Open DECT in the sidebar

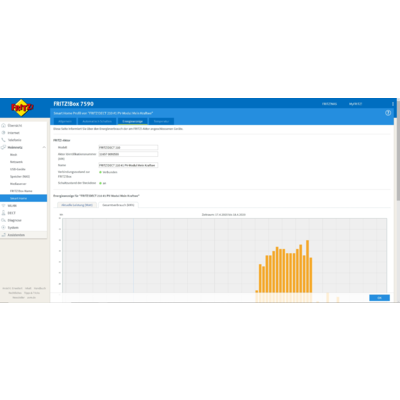click(x=12, y=213)
